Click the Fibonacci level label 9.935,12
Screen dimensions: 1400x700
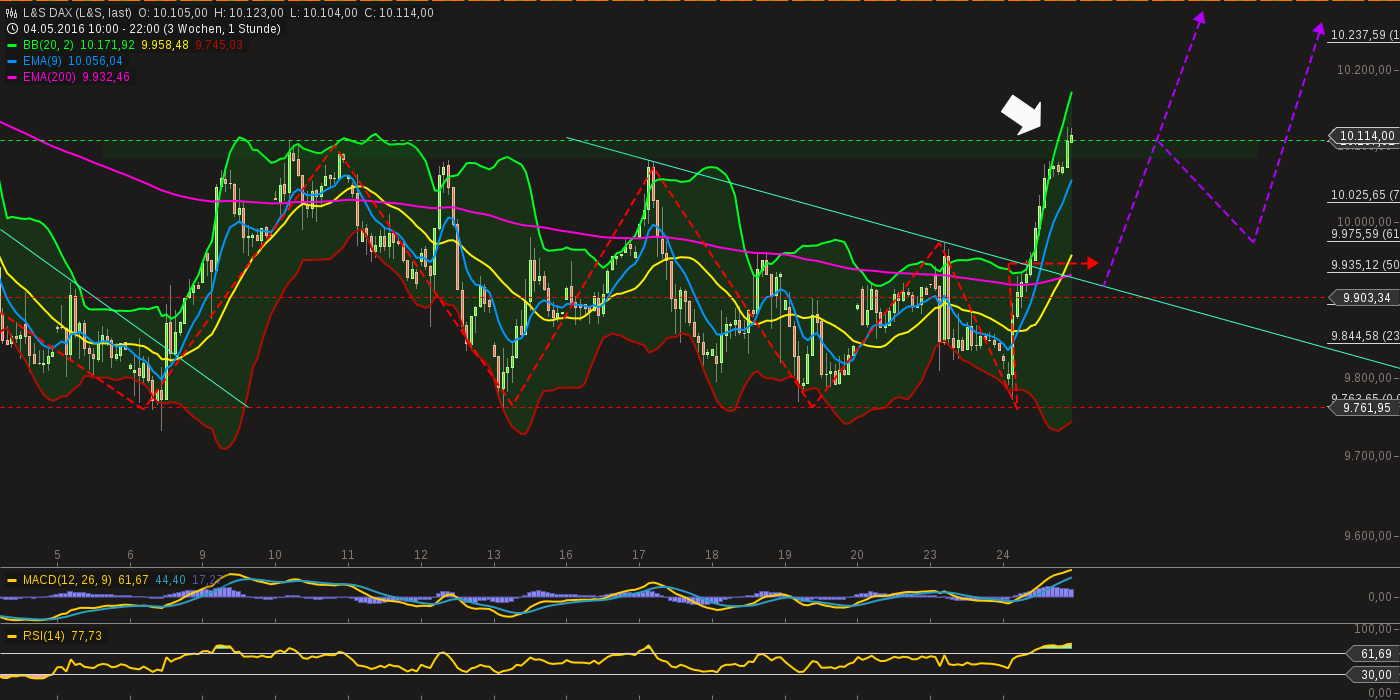pyautogui.click(x=1364, y=265)
